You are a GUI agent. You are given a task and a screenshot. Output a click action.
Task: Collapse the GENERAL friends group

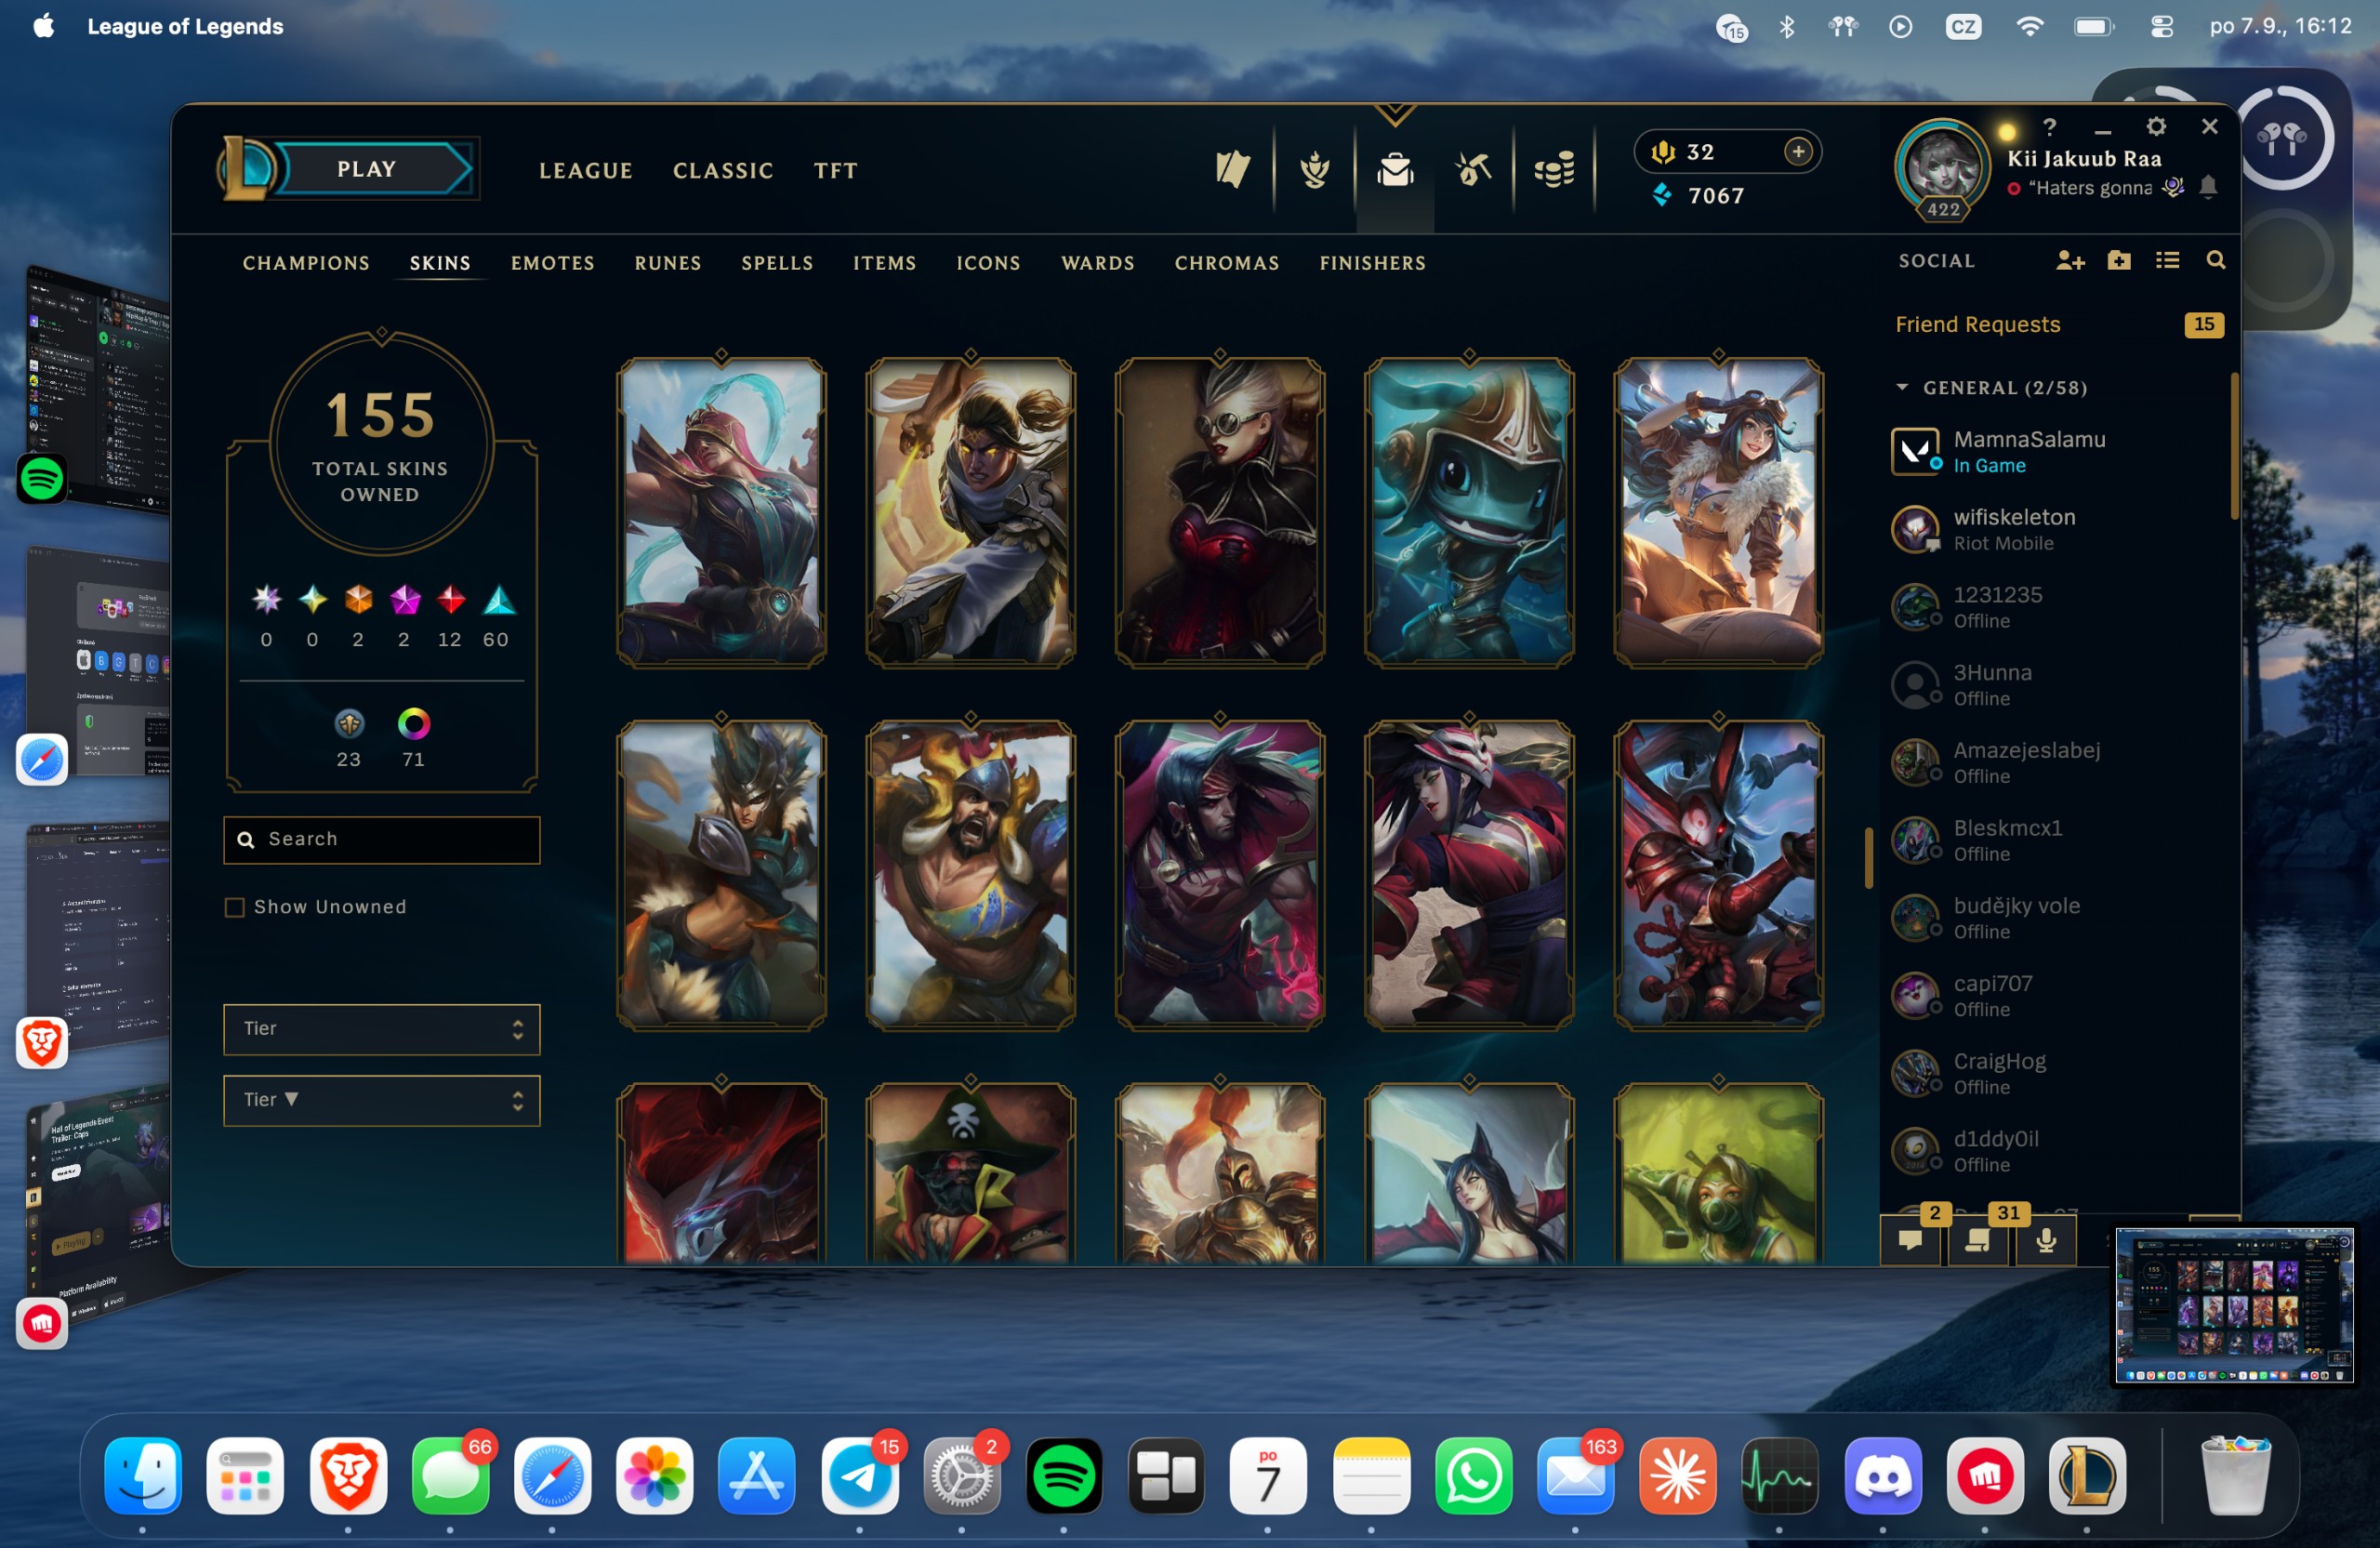pos(1902,387)
